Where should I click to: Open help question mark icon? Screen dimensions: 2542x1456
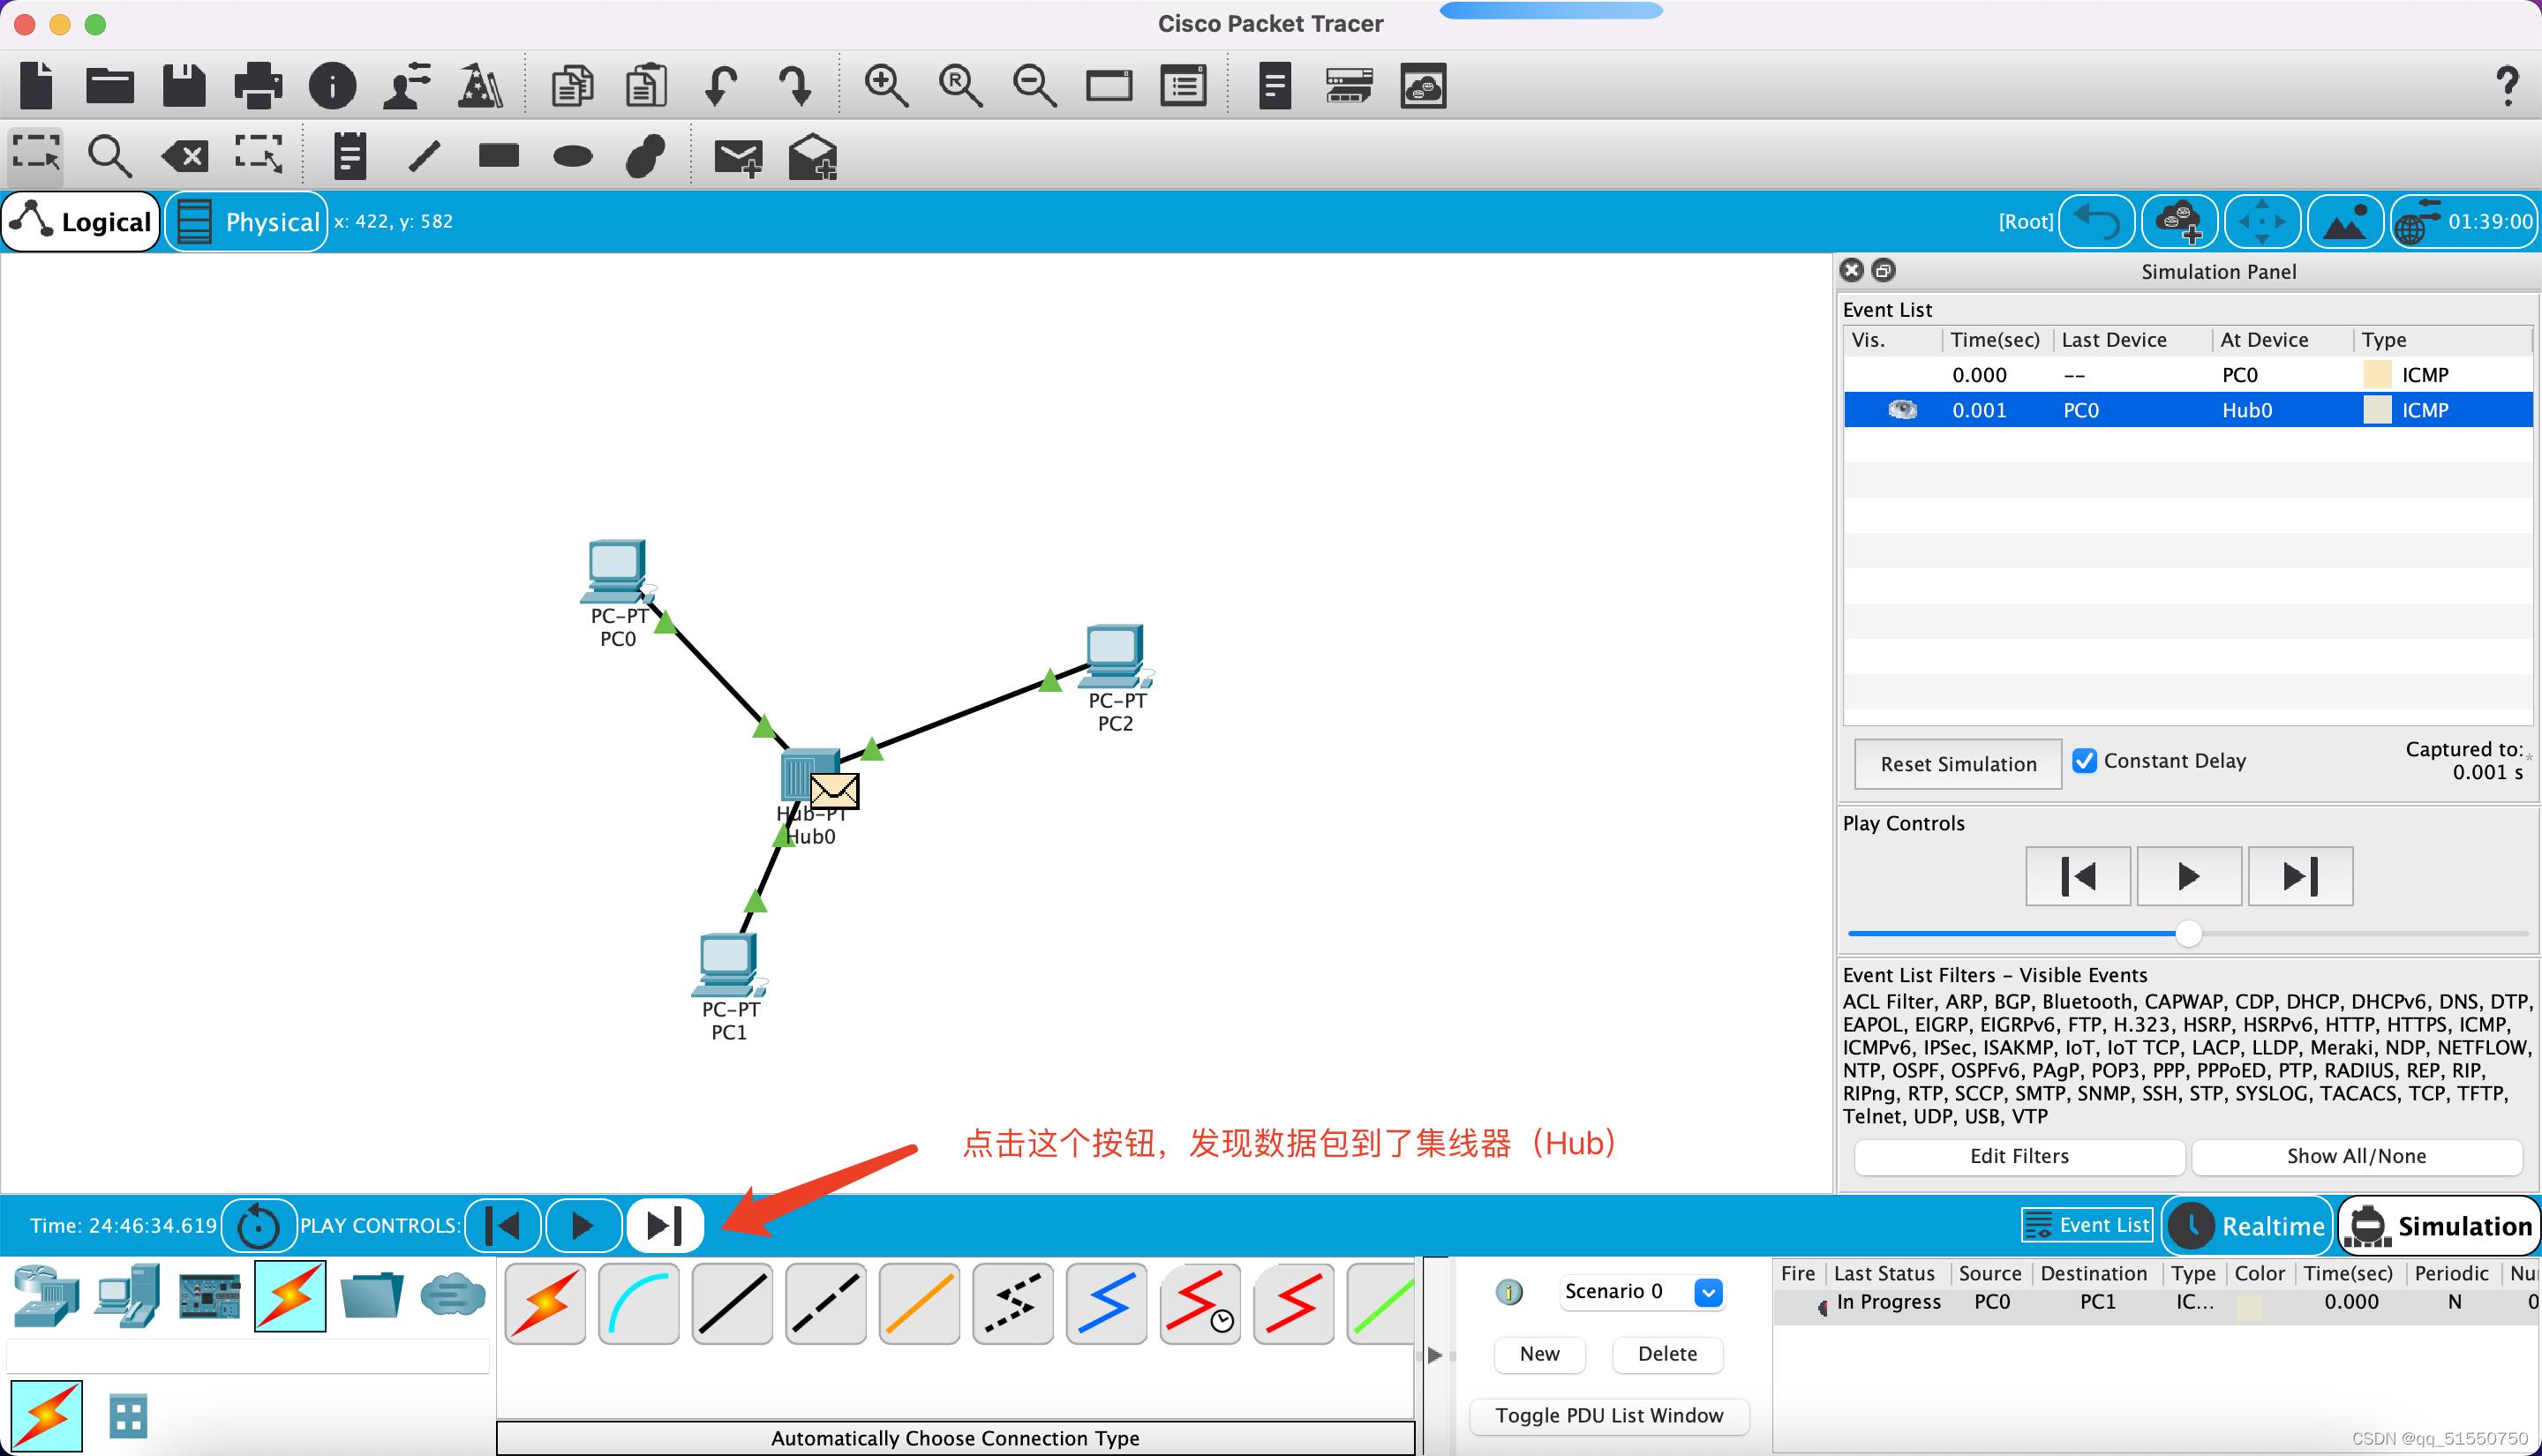(2506, 86)
